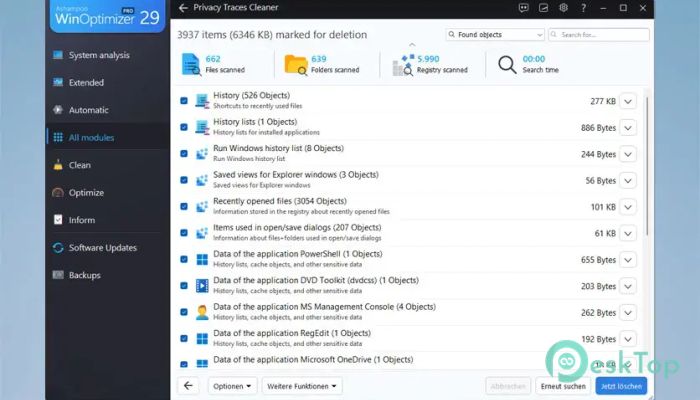Click the DVD Toolkit application icon
Image resolution: width=700 pixels, height=400 pixels.
(x=202, y=286)
